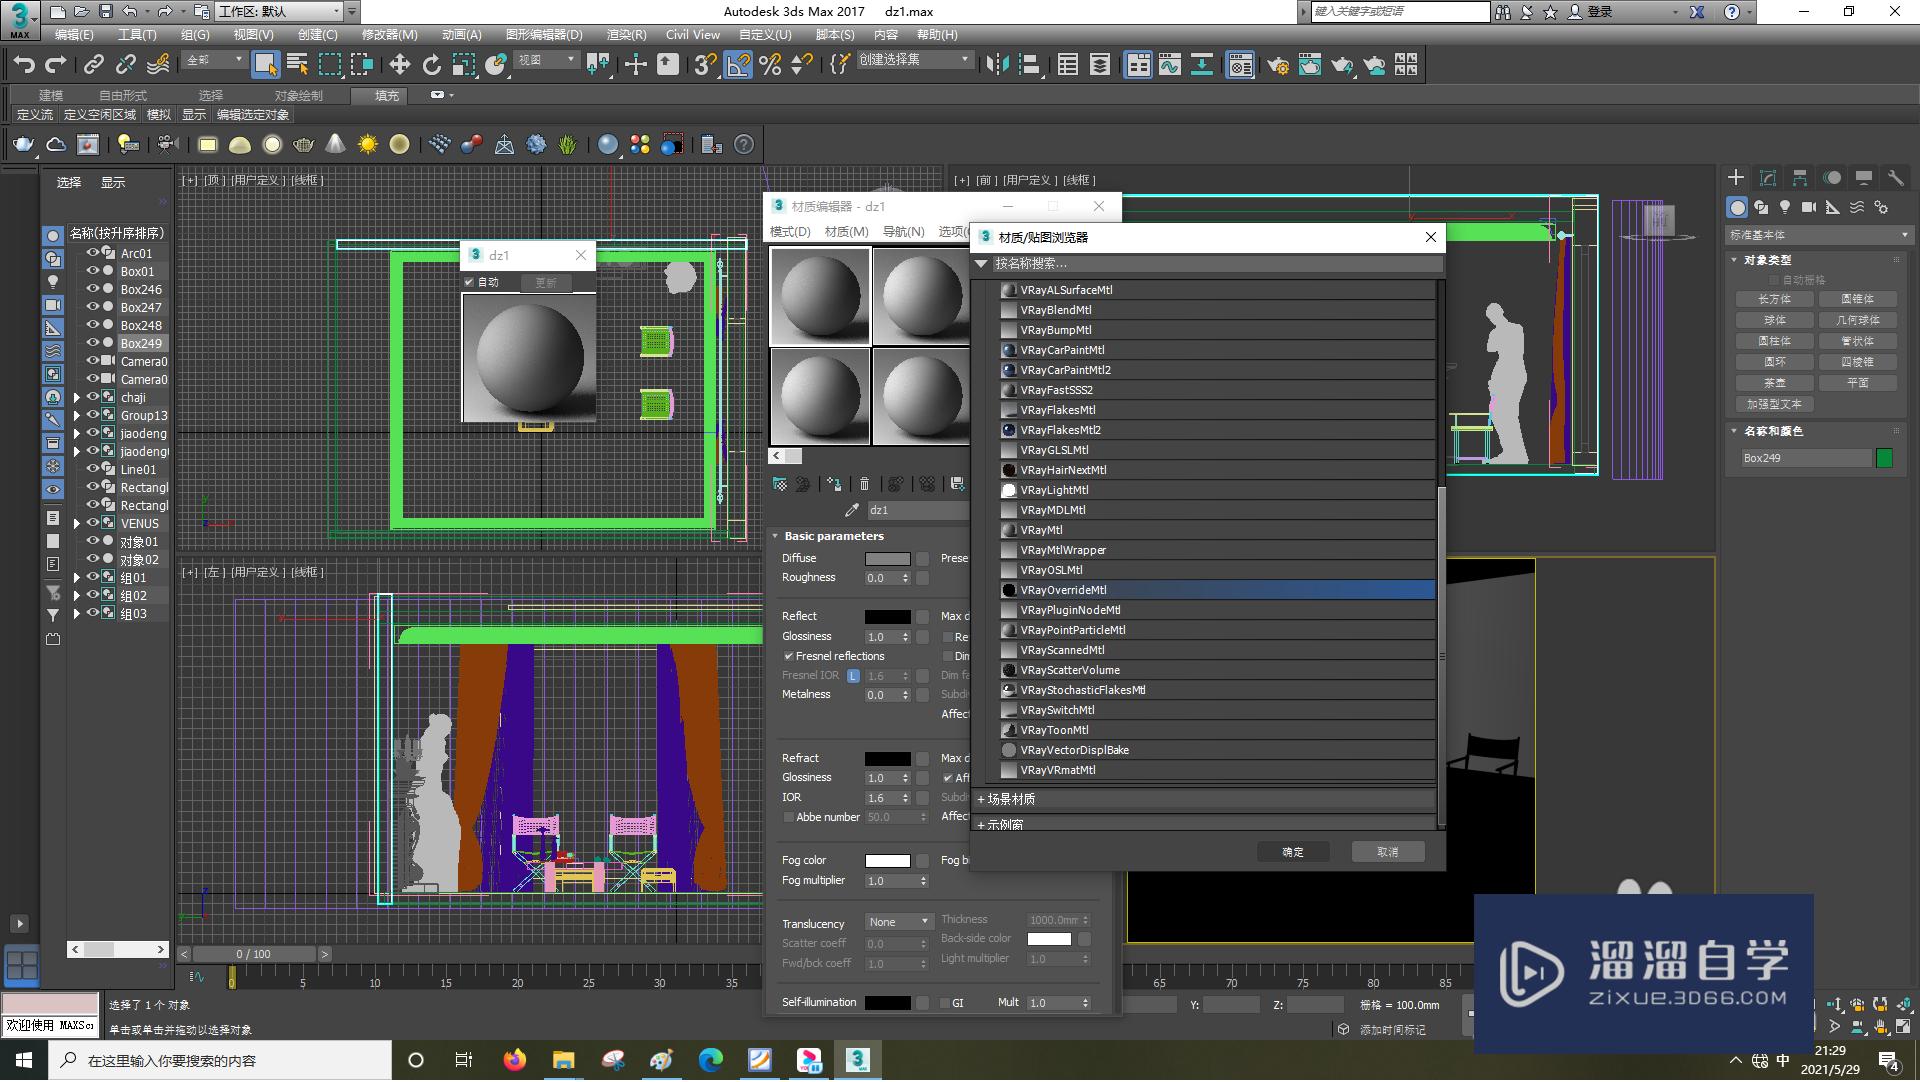Click the Align tool icon
Screen dimensions: 1920x1082
[x=1030, y=65]
